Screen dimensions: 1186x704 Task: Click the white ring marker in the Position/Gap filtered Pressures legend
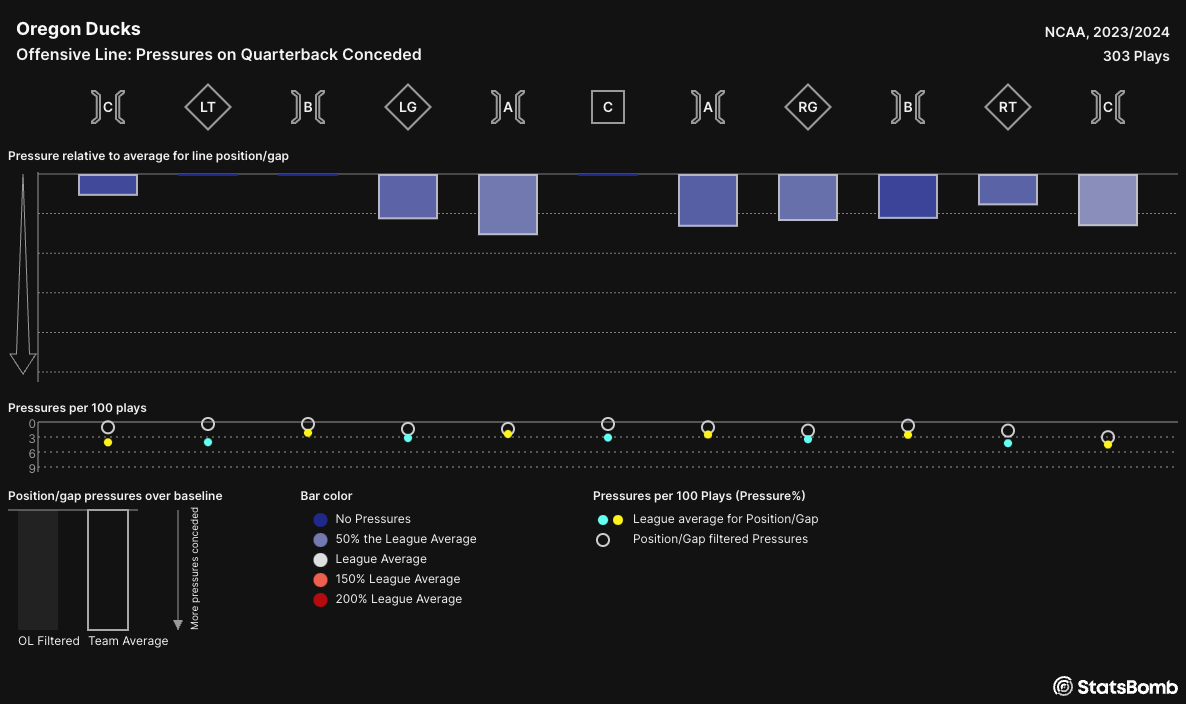(x=603, y=540)
